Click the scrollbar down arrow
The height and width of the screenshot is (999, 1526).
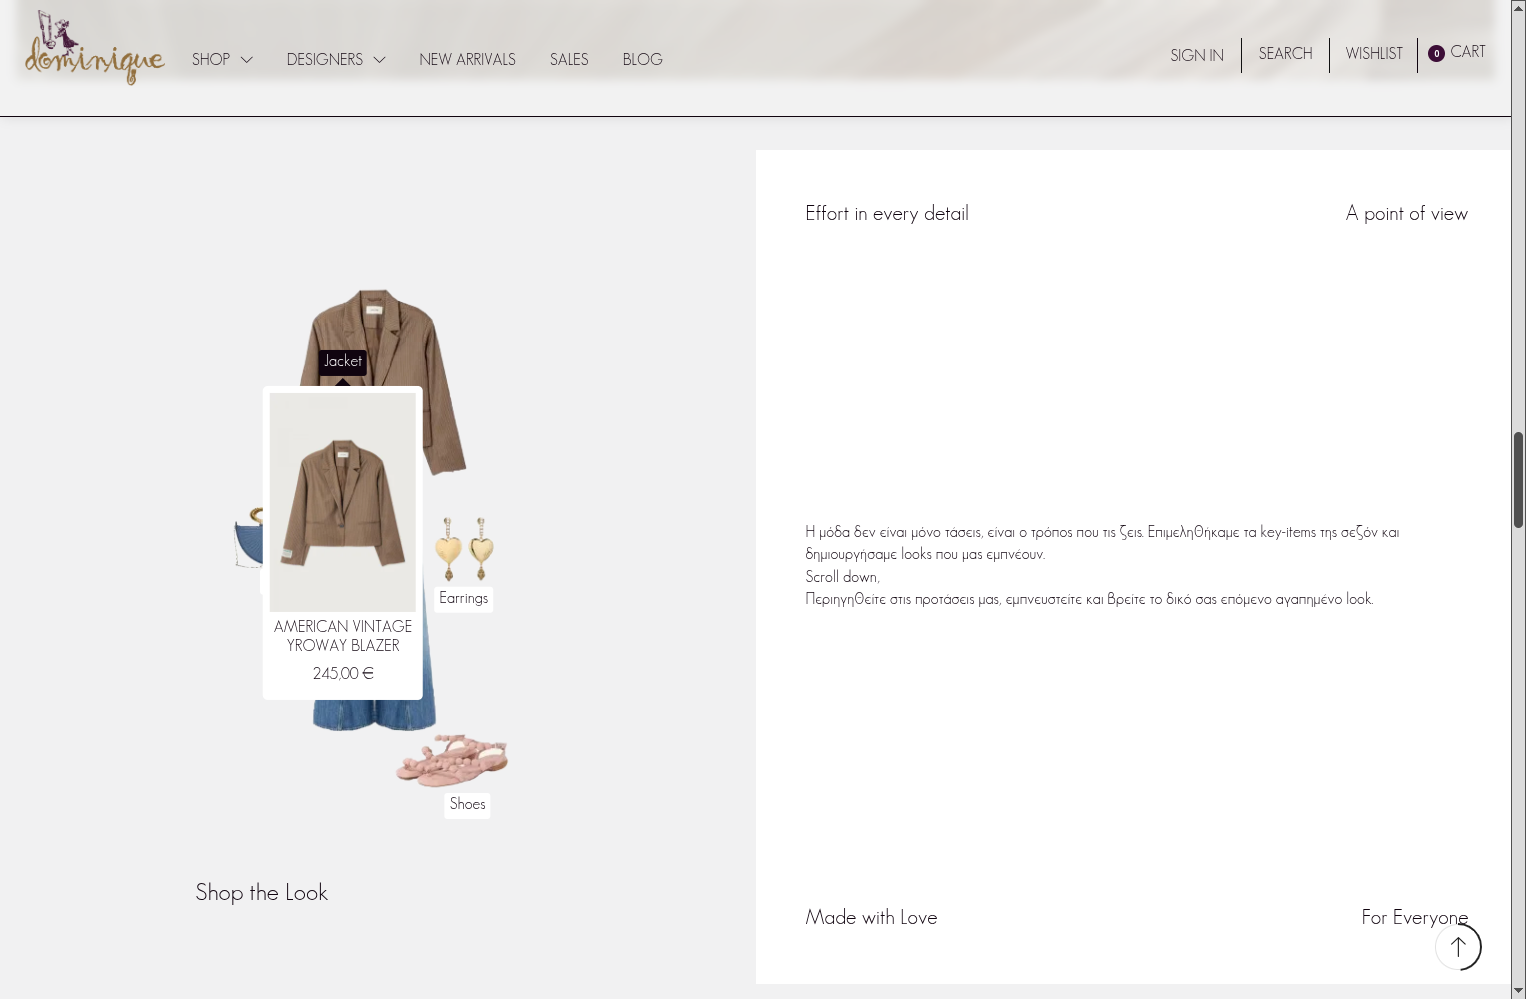[x=1518, y=991]
